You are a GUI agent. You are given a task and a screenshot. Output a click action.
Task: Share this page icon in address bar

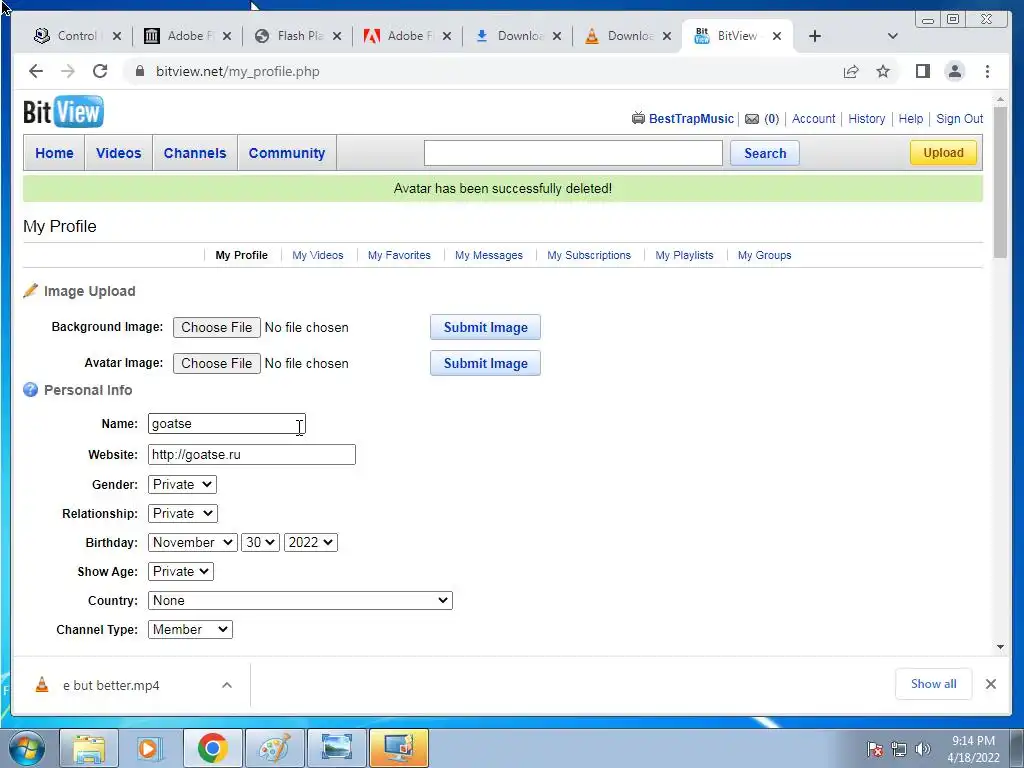click(851, 71)
